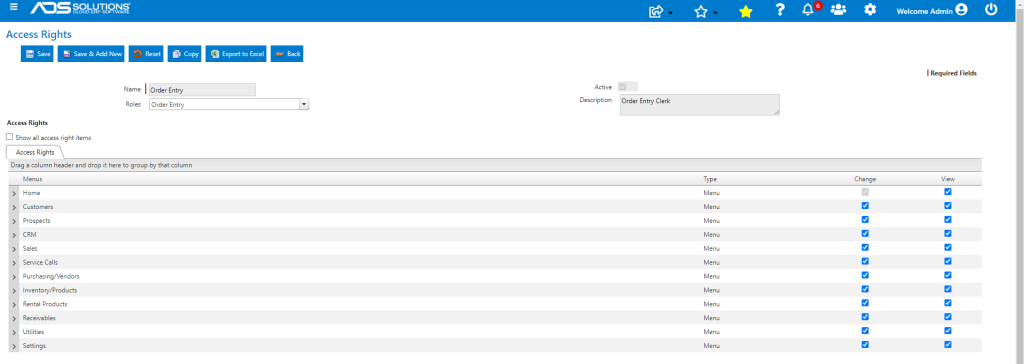Click the Name input field

(x=202, y=90)
